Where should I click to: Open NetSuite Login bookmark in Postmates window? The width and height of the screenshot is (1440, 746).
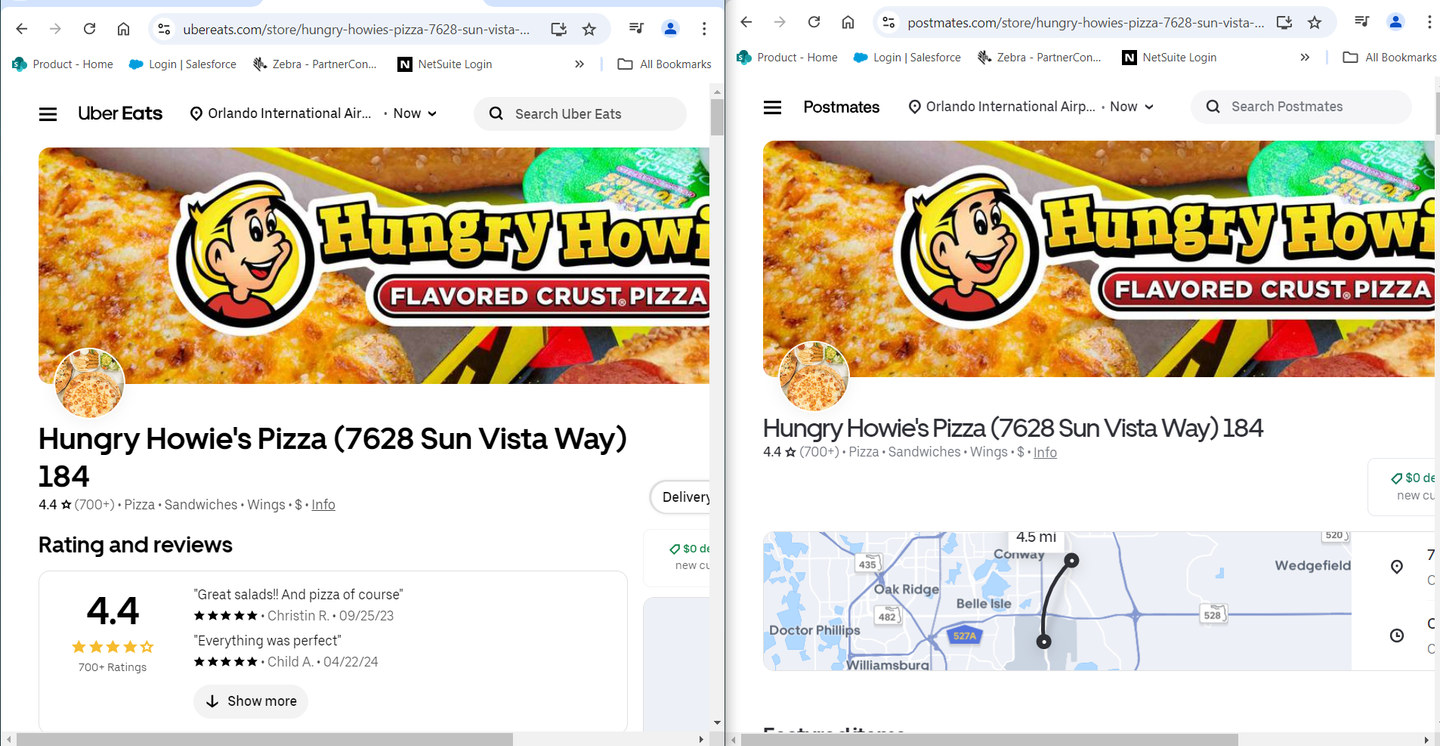(x=1169, y=57)
